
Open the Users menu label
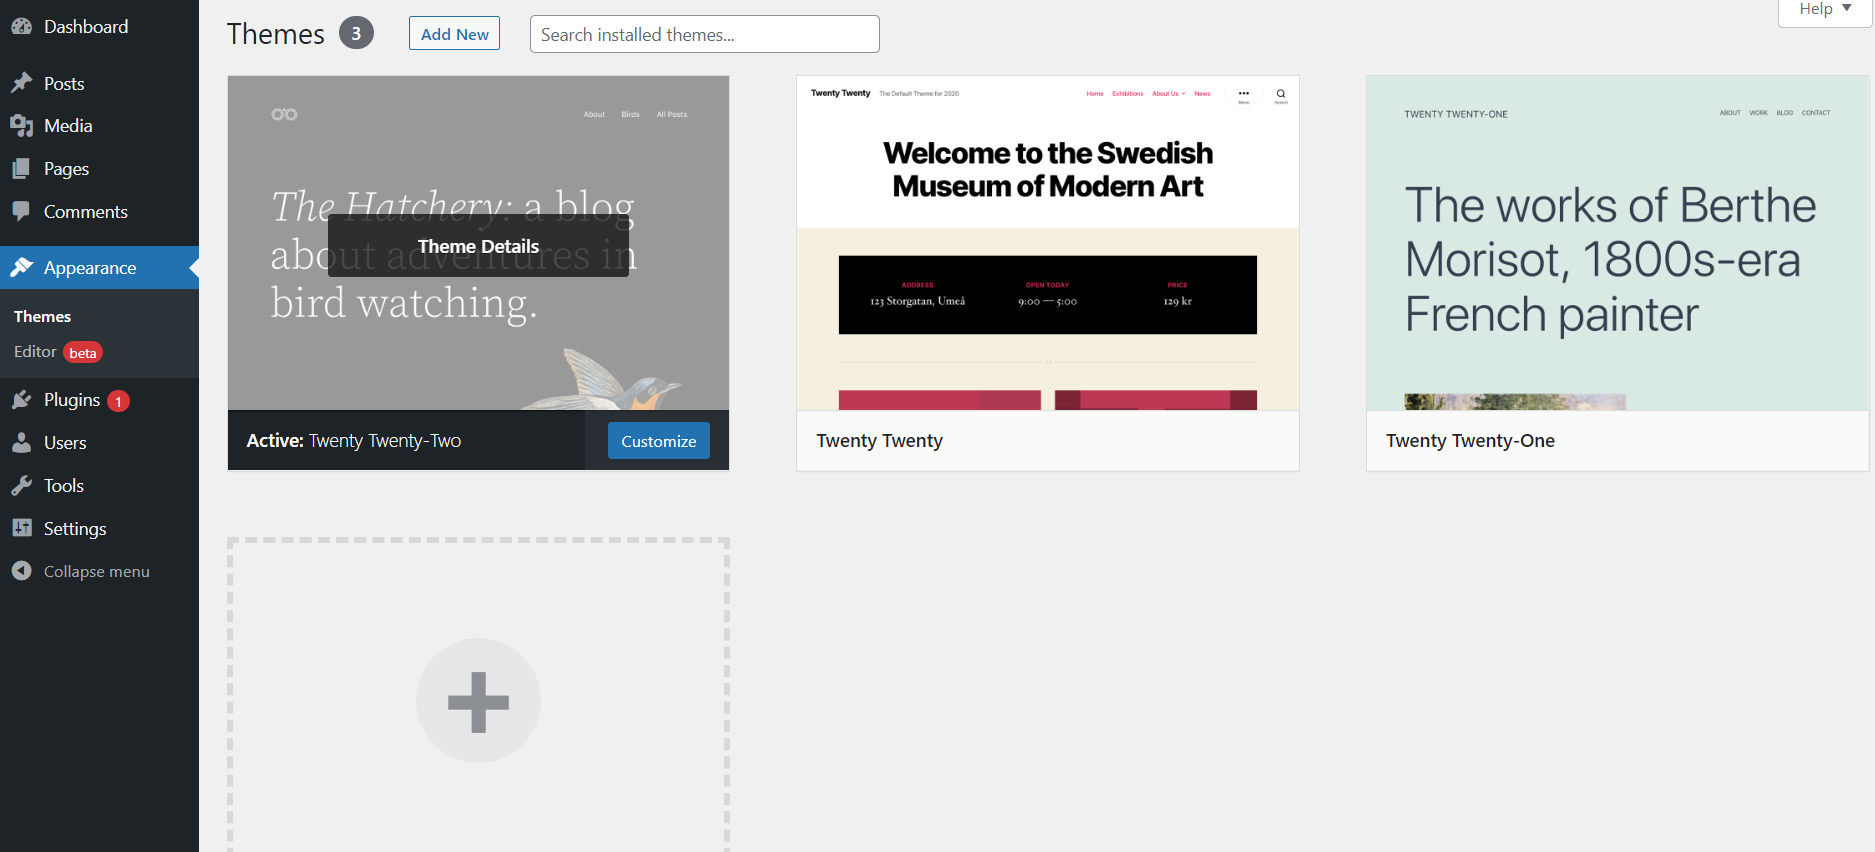click(65, 443)
